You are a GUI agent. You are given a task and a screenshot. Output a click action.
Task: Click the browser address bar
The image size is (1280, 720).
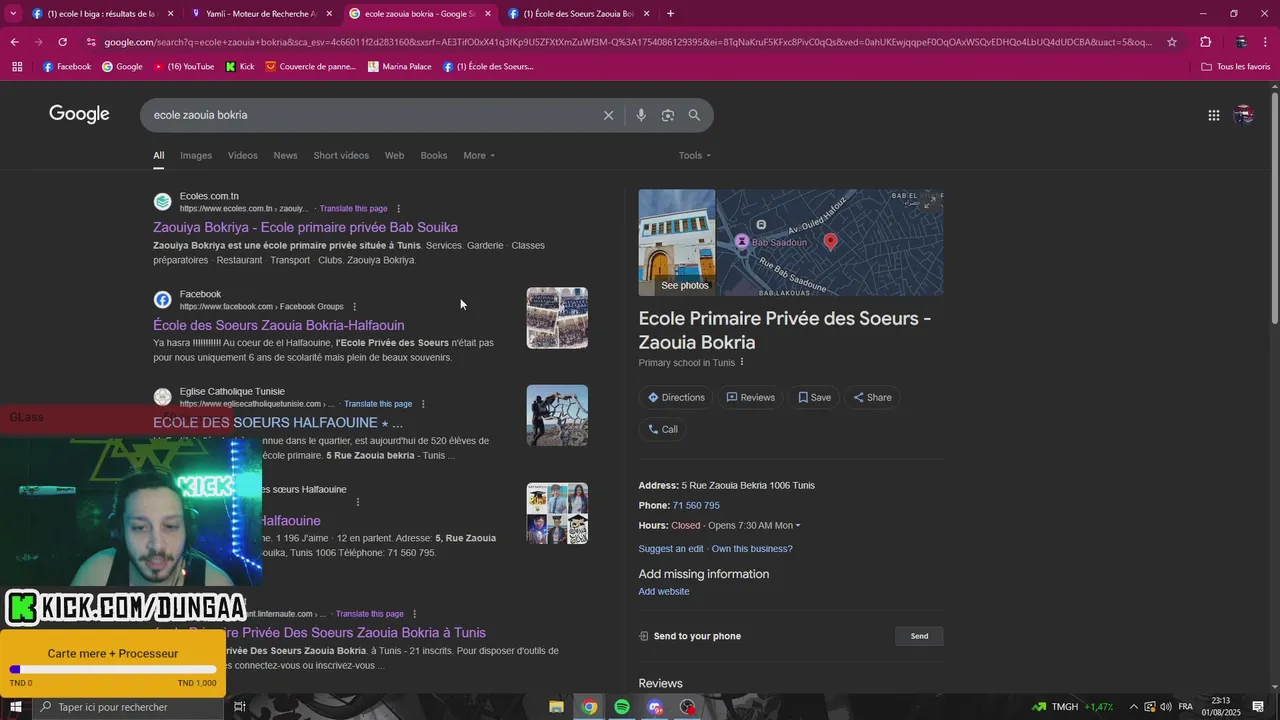pos(628,42)
